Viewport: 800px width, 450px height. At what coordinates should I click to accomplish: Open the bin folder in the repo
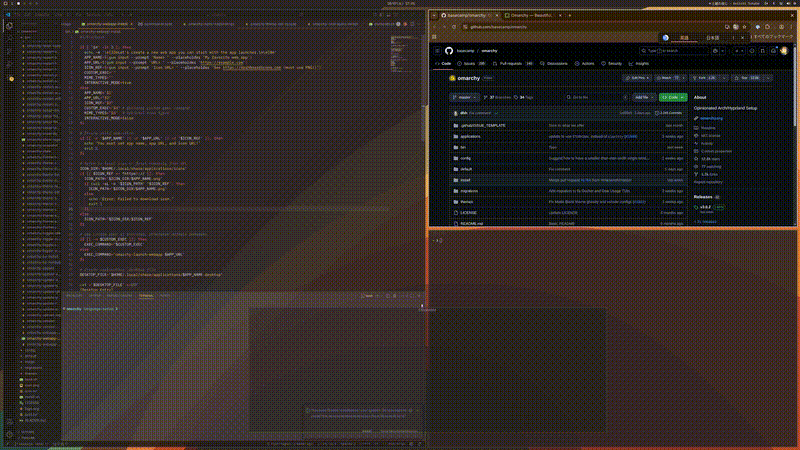point(463,147)
